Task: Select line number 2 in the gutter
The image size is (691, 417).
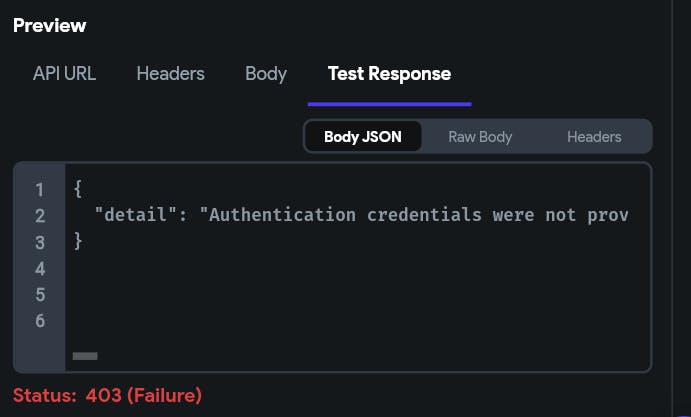Action: click(x=39, y=215)
